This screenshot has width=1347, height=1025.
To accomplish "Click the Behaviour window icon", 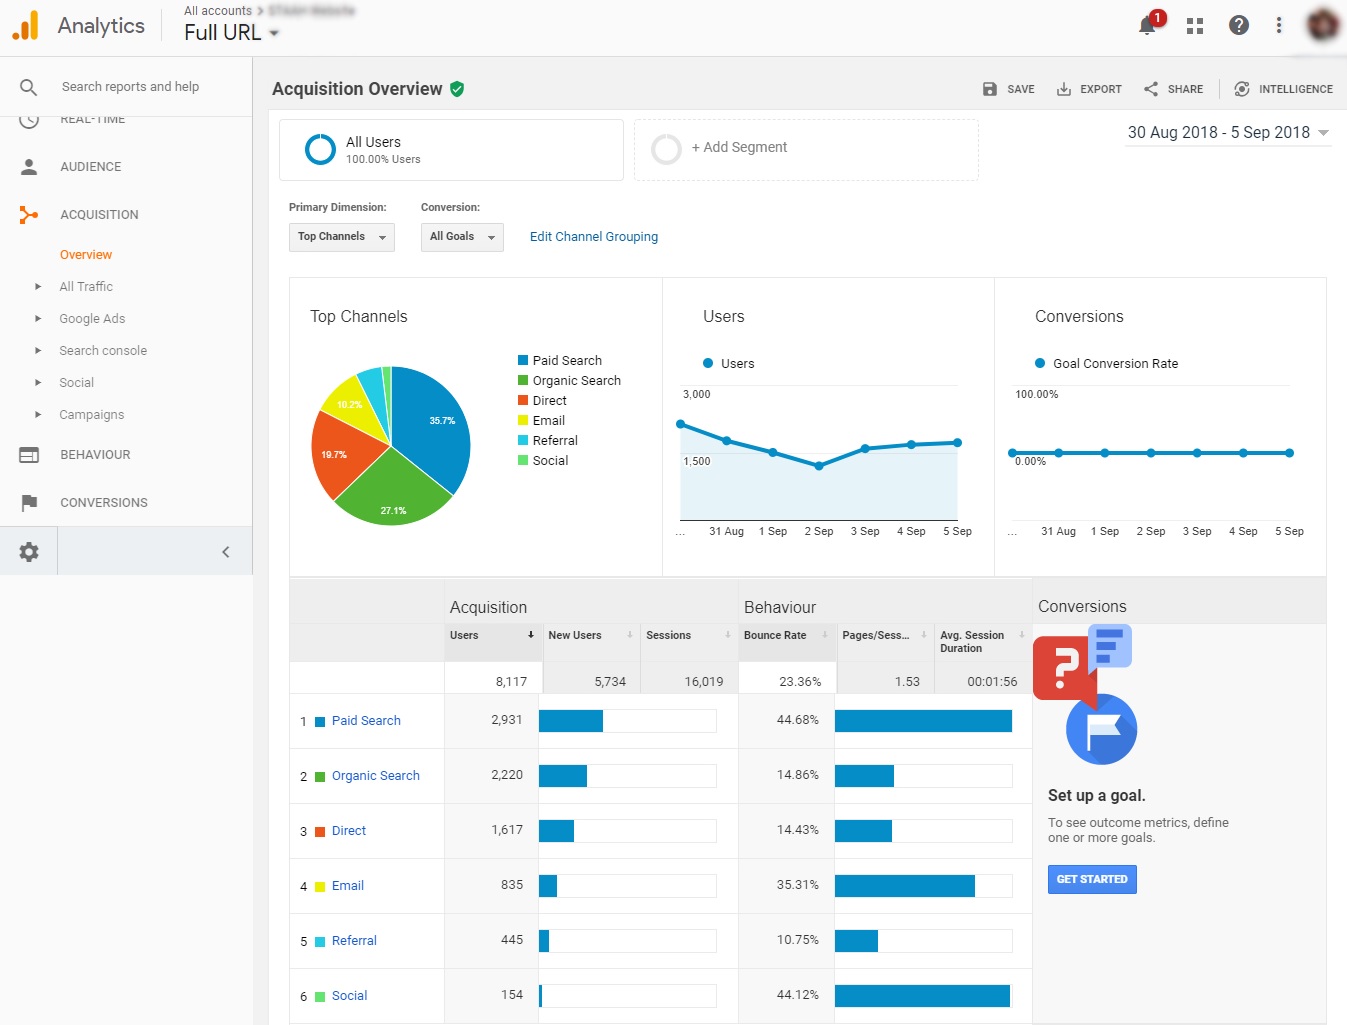I will [x=29, y=455].
